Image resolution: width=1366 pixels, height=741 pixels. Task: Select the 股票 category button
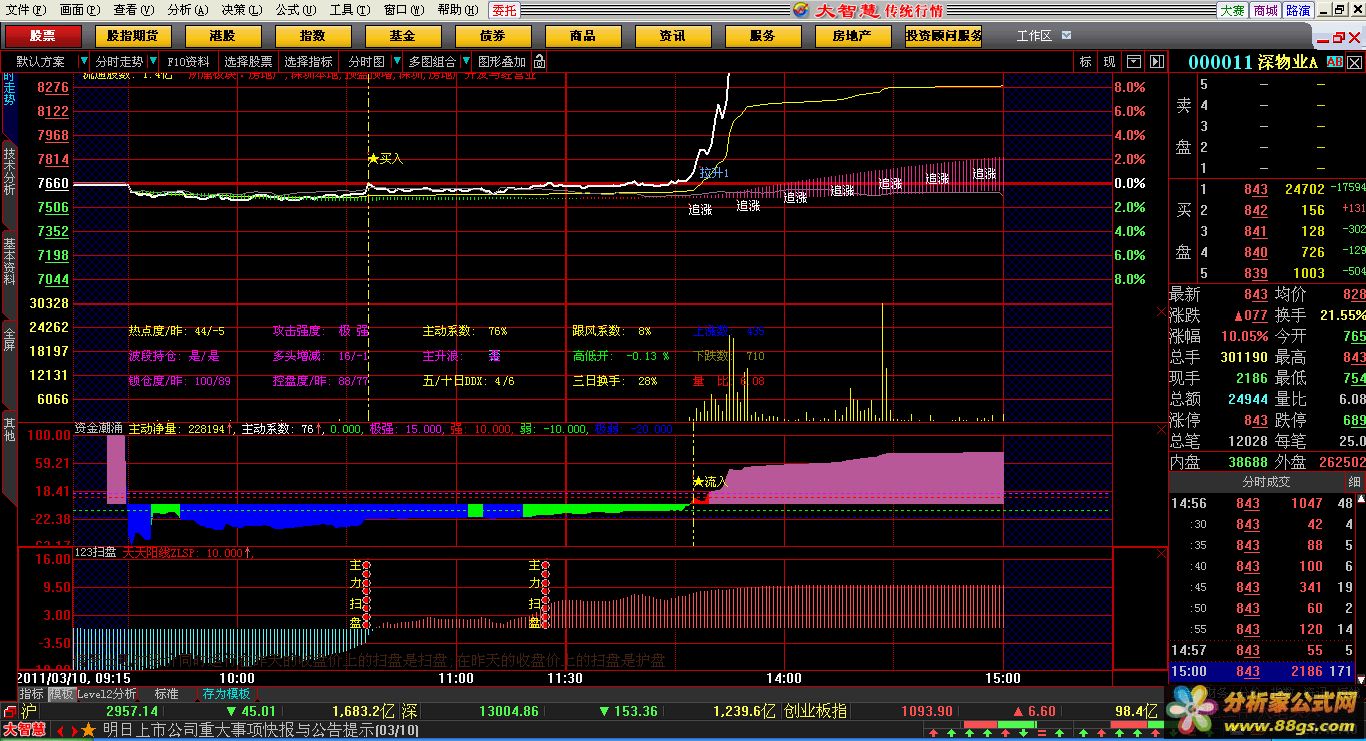click(x=43, y=36)
